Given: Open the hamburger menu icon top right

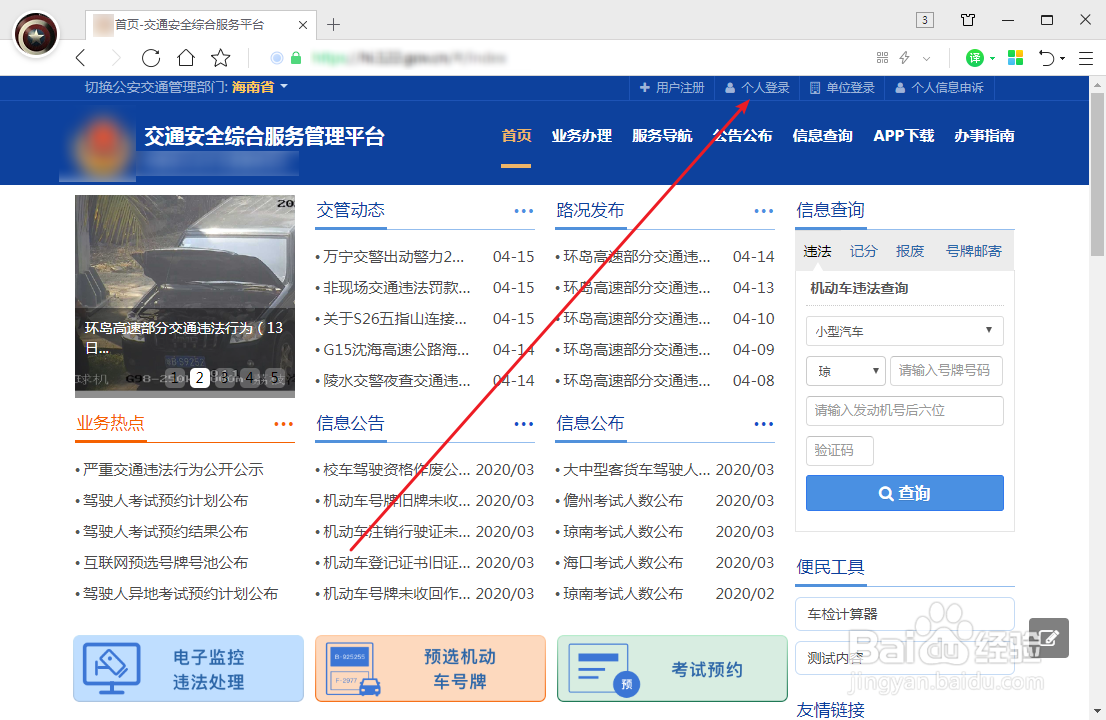Looking at the screenshot, I should [x=1086, y=57].
